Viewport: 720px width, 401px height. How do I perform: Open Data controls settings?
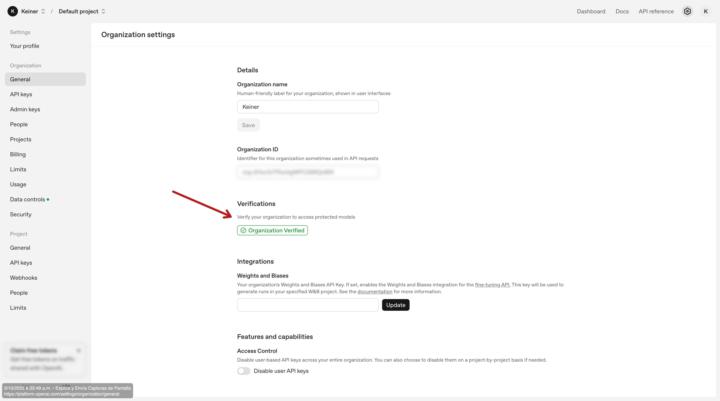pyautogui.click(x=27, y=199)
